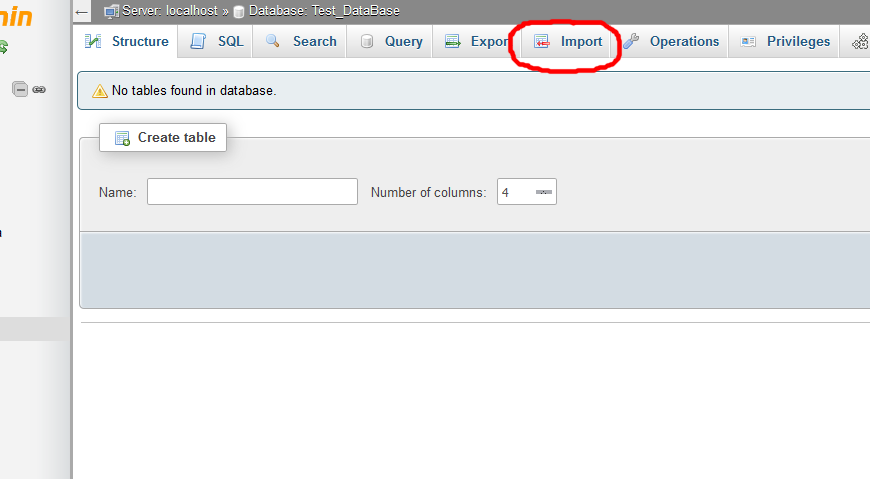The height and width of the screenshot is (479, 870).
Task: Go to the Query tab
Action: pos(392,42)
